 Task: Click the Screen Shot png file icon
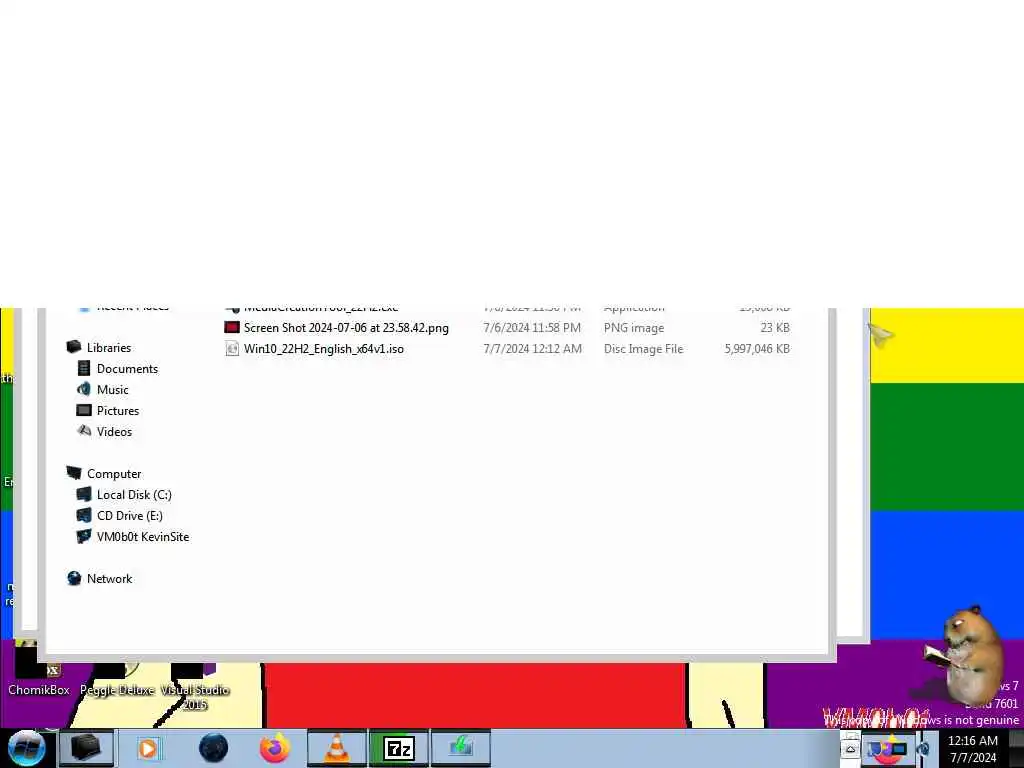point(232,328)
